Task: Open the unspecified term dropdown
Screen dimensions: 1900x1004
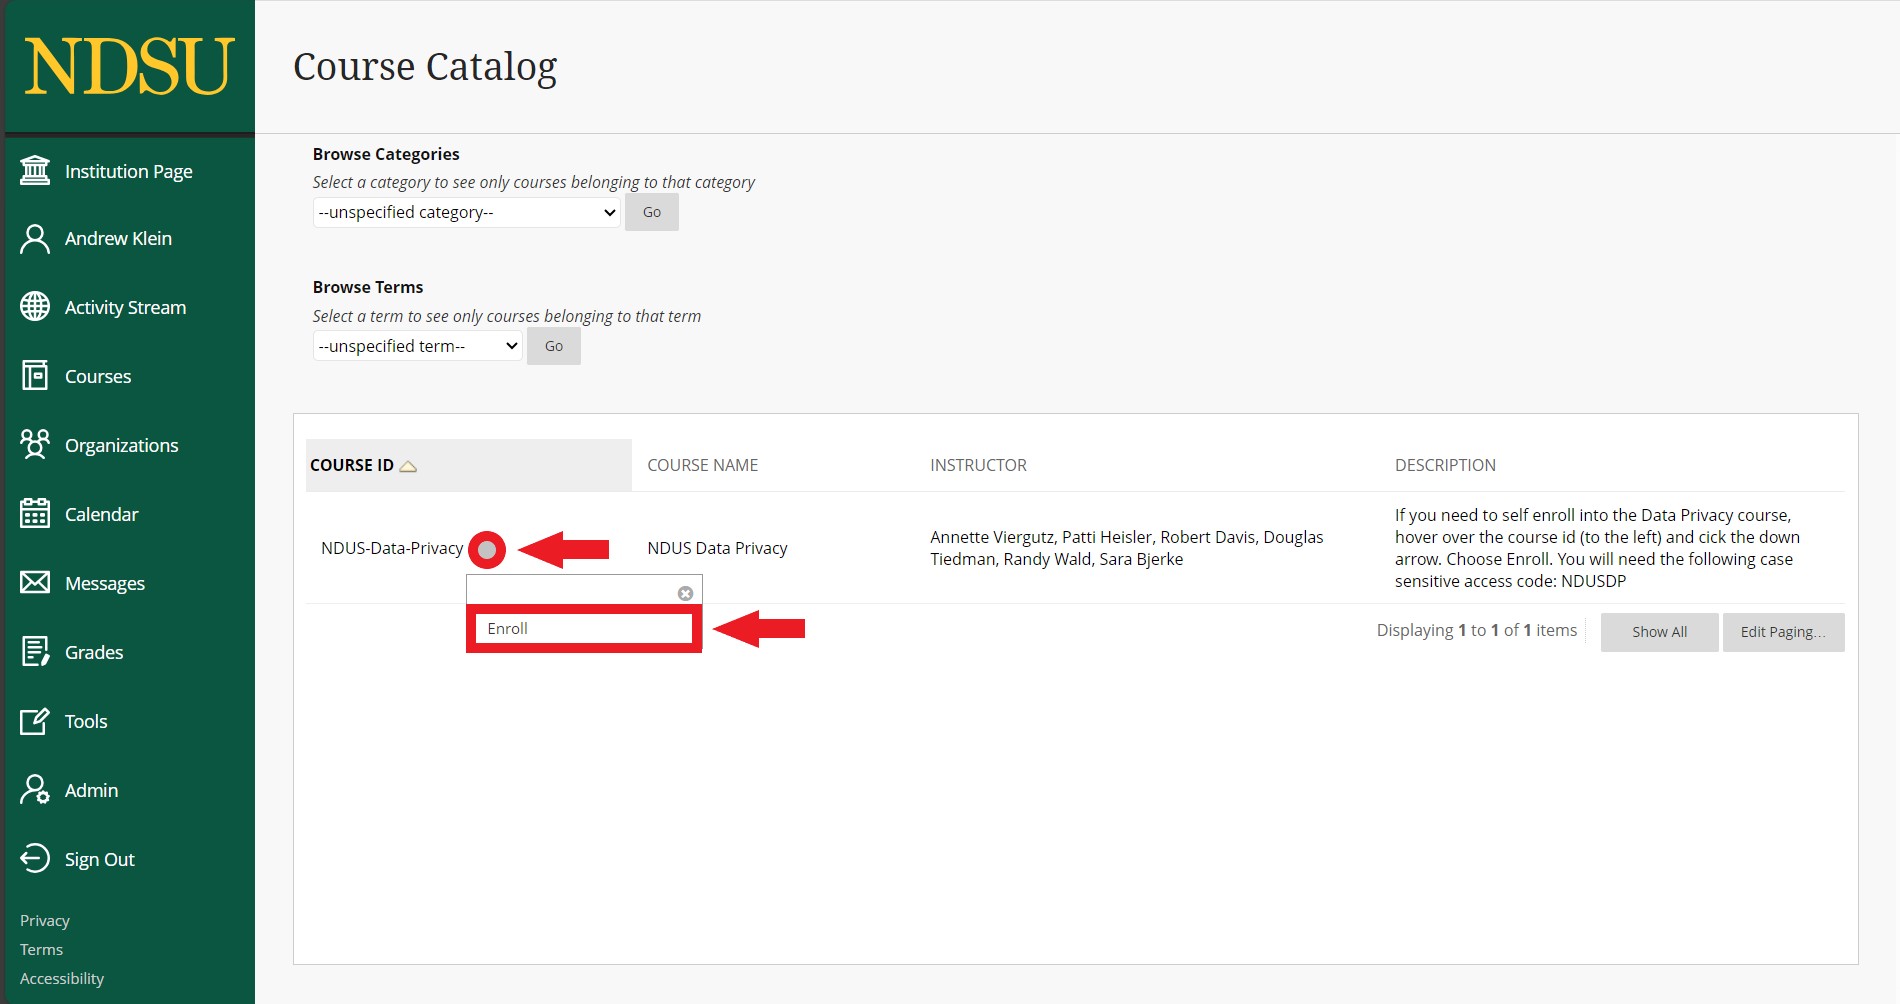Action: [x=417, y=346]
